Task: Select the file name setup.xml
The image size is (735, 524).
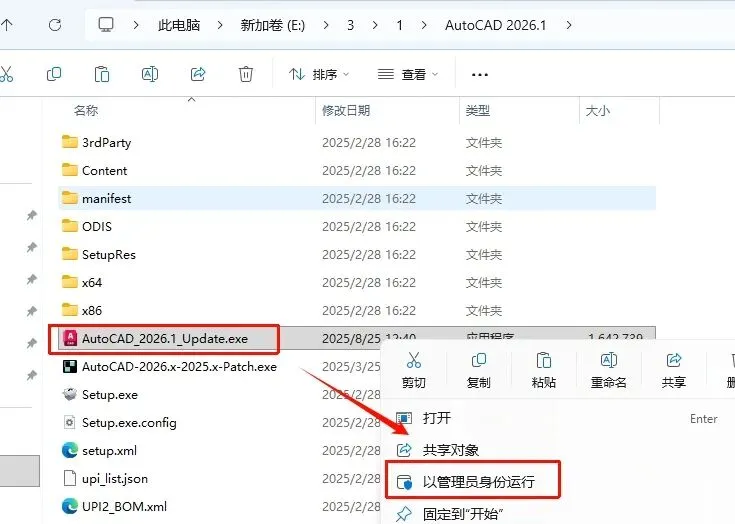Action: pyautogui.click(x=109, y=450)
